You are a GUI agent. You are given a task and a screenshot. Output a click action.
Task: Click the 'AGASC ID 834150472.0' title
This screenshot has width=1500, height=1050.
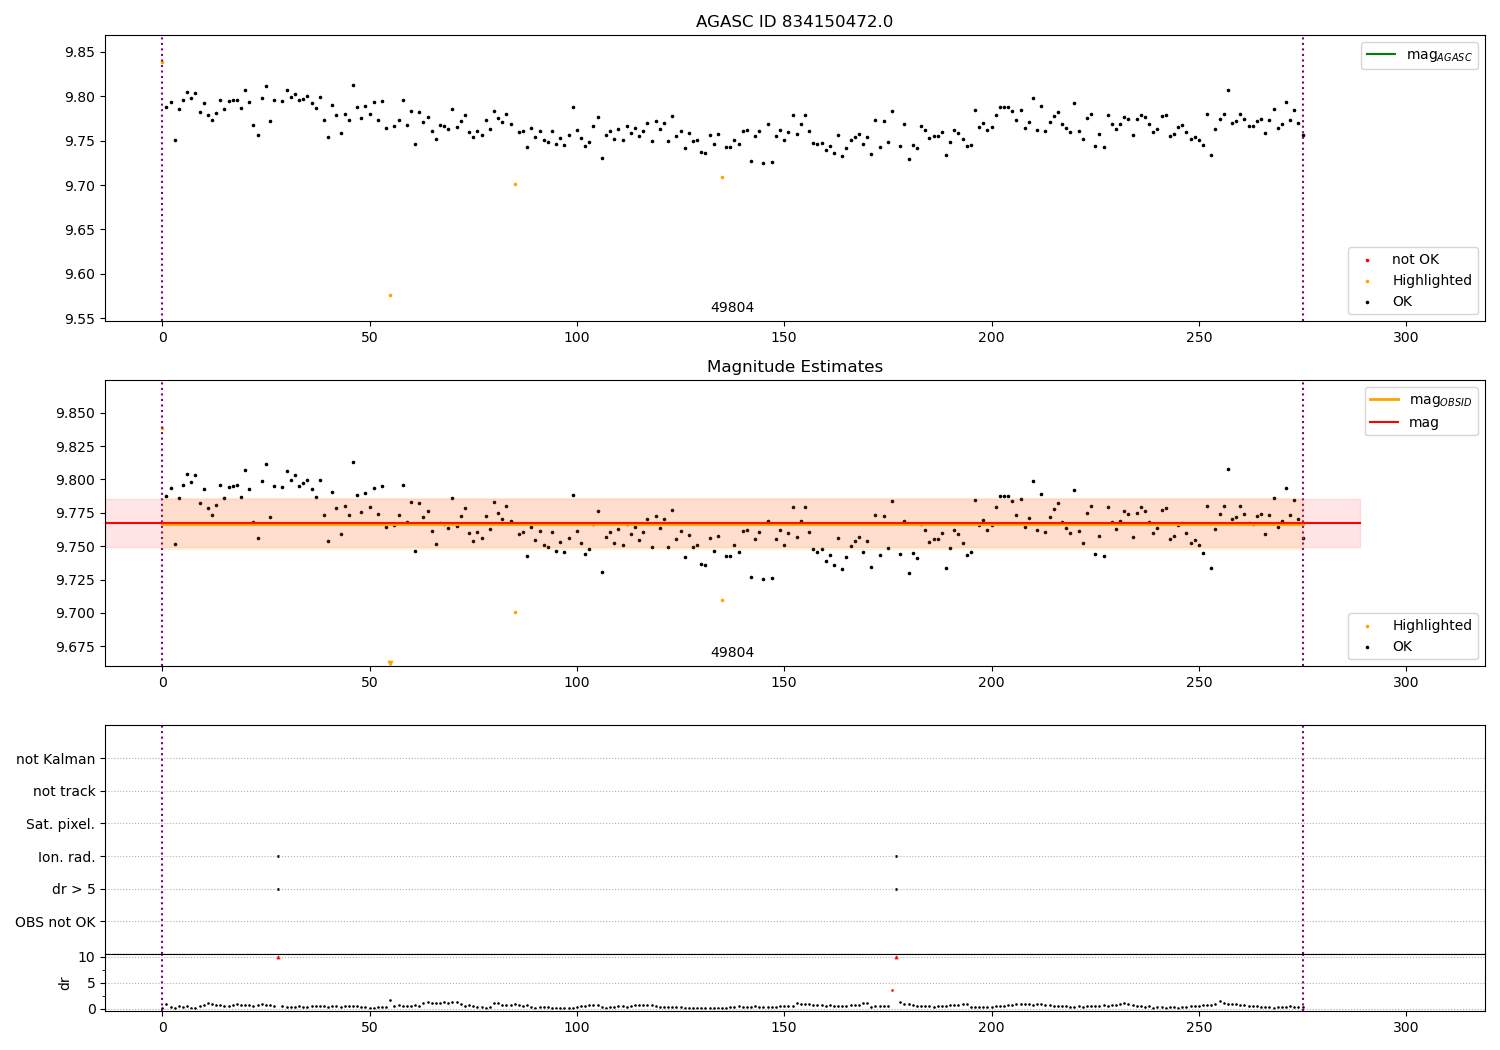click(x=794, y=22)
